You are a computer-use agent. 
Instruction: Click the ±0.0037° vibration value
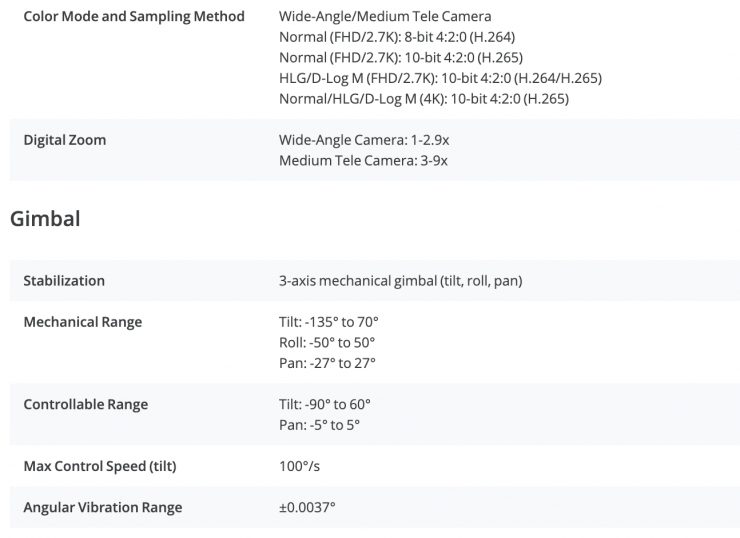click(307, 507)
